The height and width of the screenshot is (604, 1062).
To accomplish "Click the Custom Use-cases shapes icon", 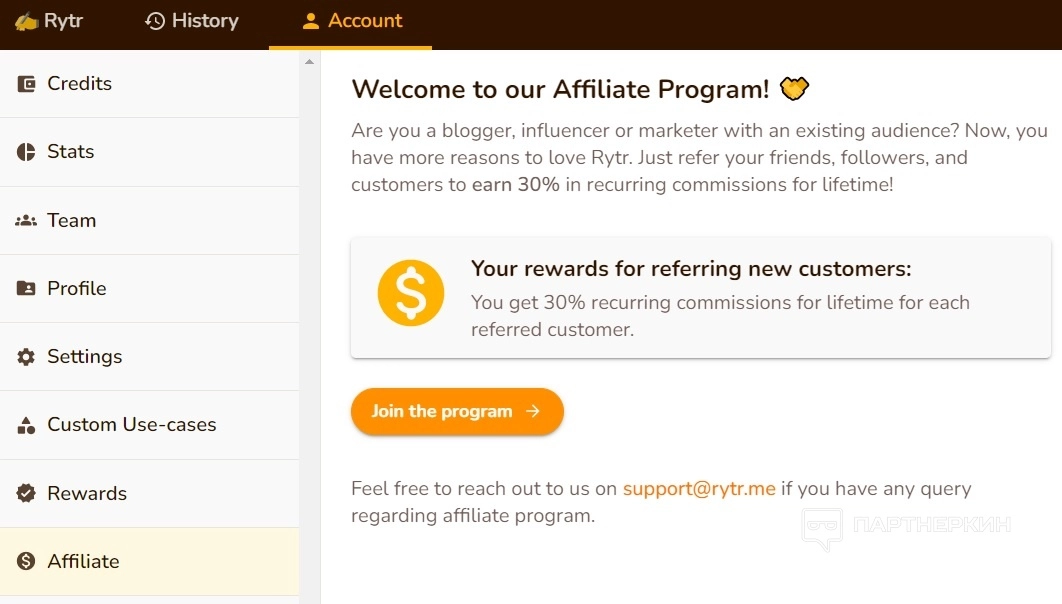I will coord(27,426).
